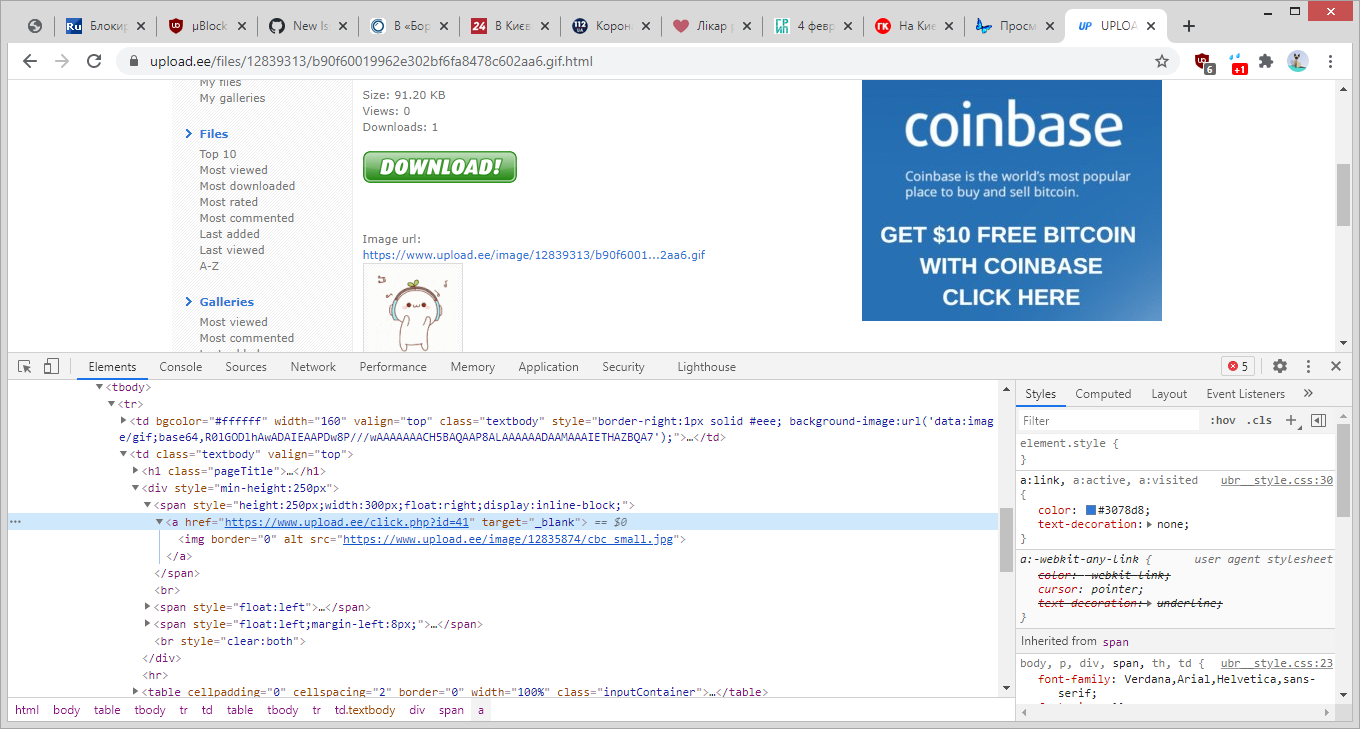
Task: Open the Chrome profile avatar
Action: pos(1297,61)
